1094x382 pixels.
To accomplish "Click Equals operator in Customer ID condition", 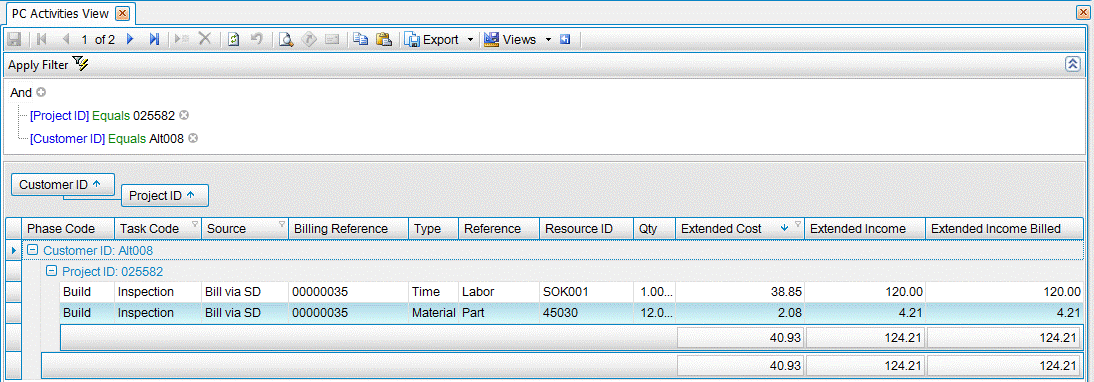I will click(127, 139).
